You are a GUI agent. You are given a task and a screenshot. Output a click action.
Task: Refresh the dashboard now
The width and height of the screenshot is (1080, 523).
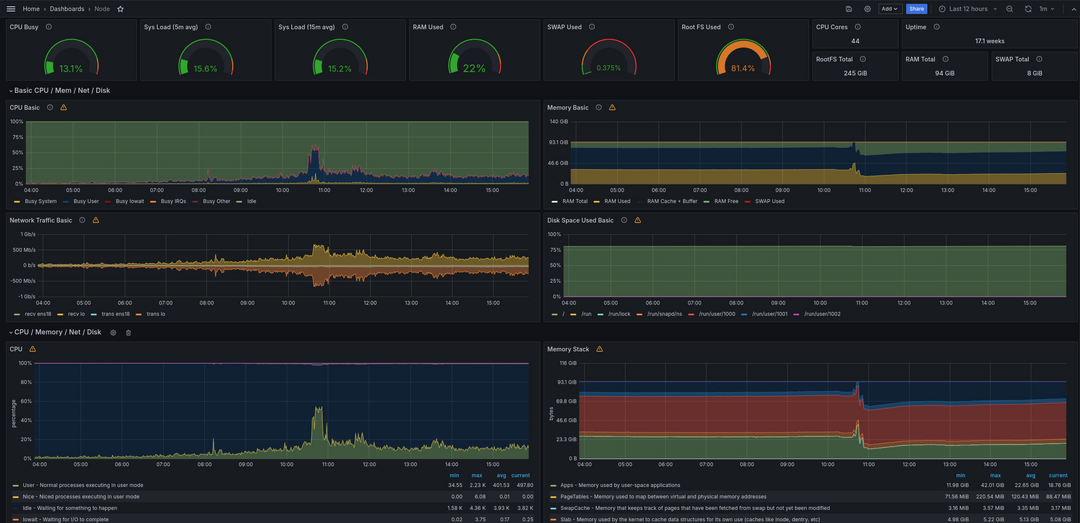pos(1028,9)
